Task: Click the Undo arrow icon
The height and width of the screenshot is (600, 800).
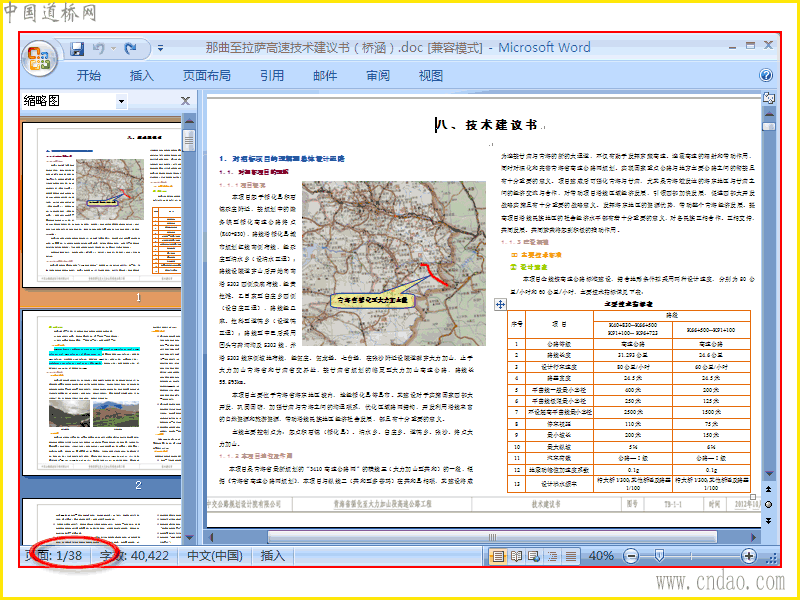Action: (98, 48)
